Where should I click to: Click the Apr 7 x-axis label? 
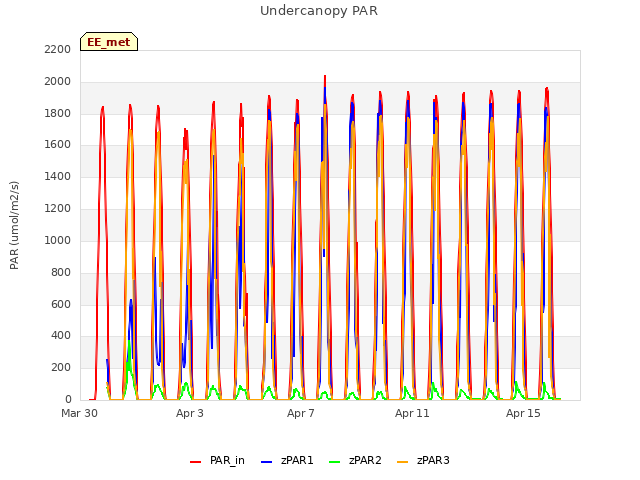pyautogui.click(x=301, y=413)
